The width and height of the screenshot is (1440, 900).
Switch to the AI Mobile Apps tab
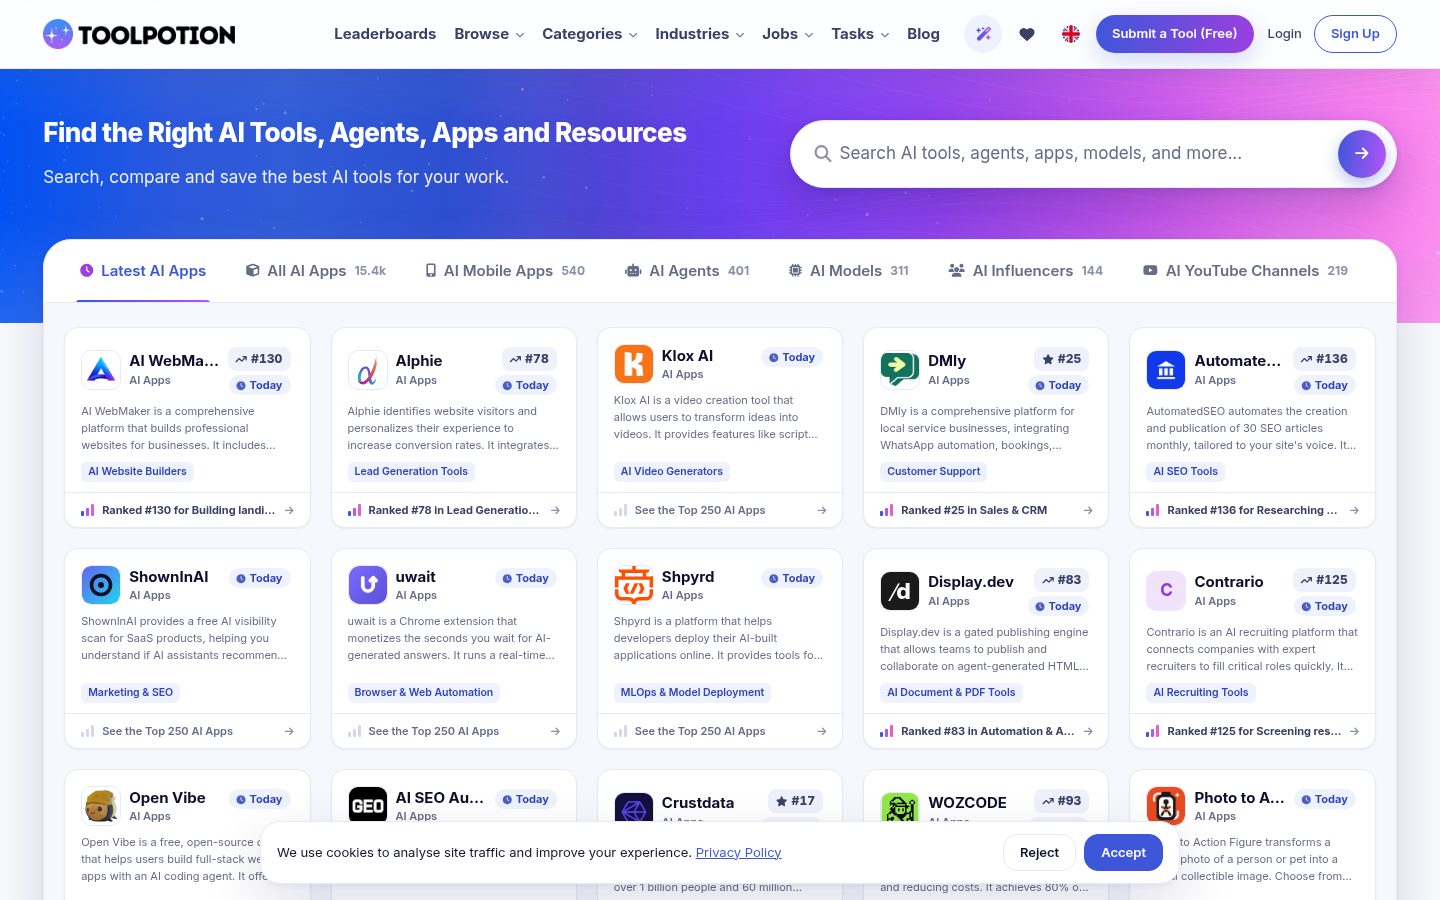[505, 271]
